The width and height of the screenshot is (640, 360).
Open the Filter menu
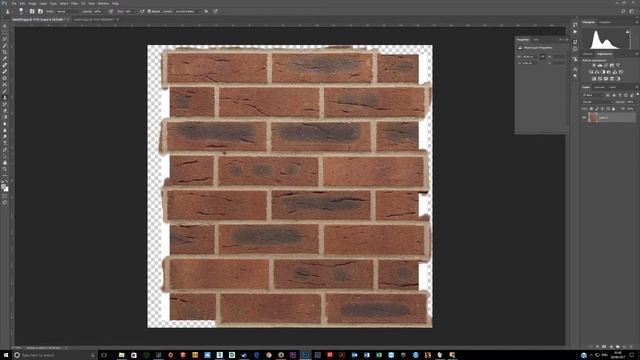coord(74,3)
